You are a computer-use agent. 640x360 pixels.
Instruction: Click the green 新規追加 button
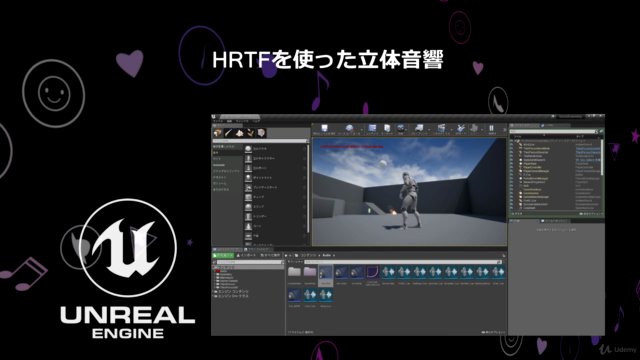(223, 255)
